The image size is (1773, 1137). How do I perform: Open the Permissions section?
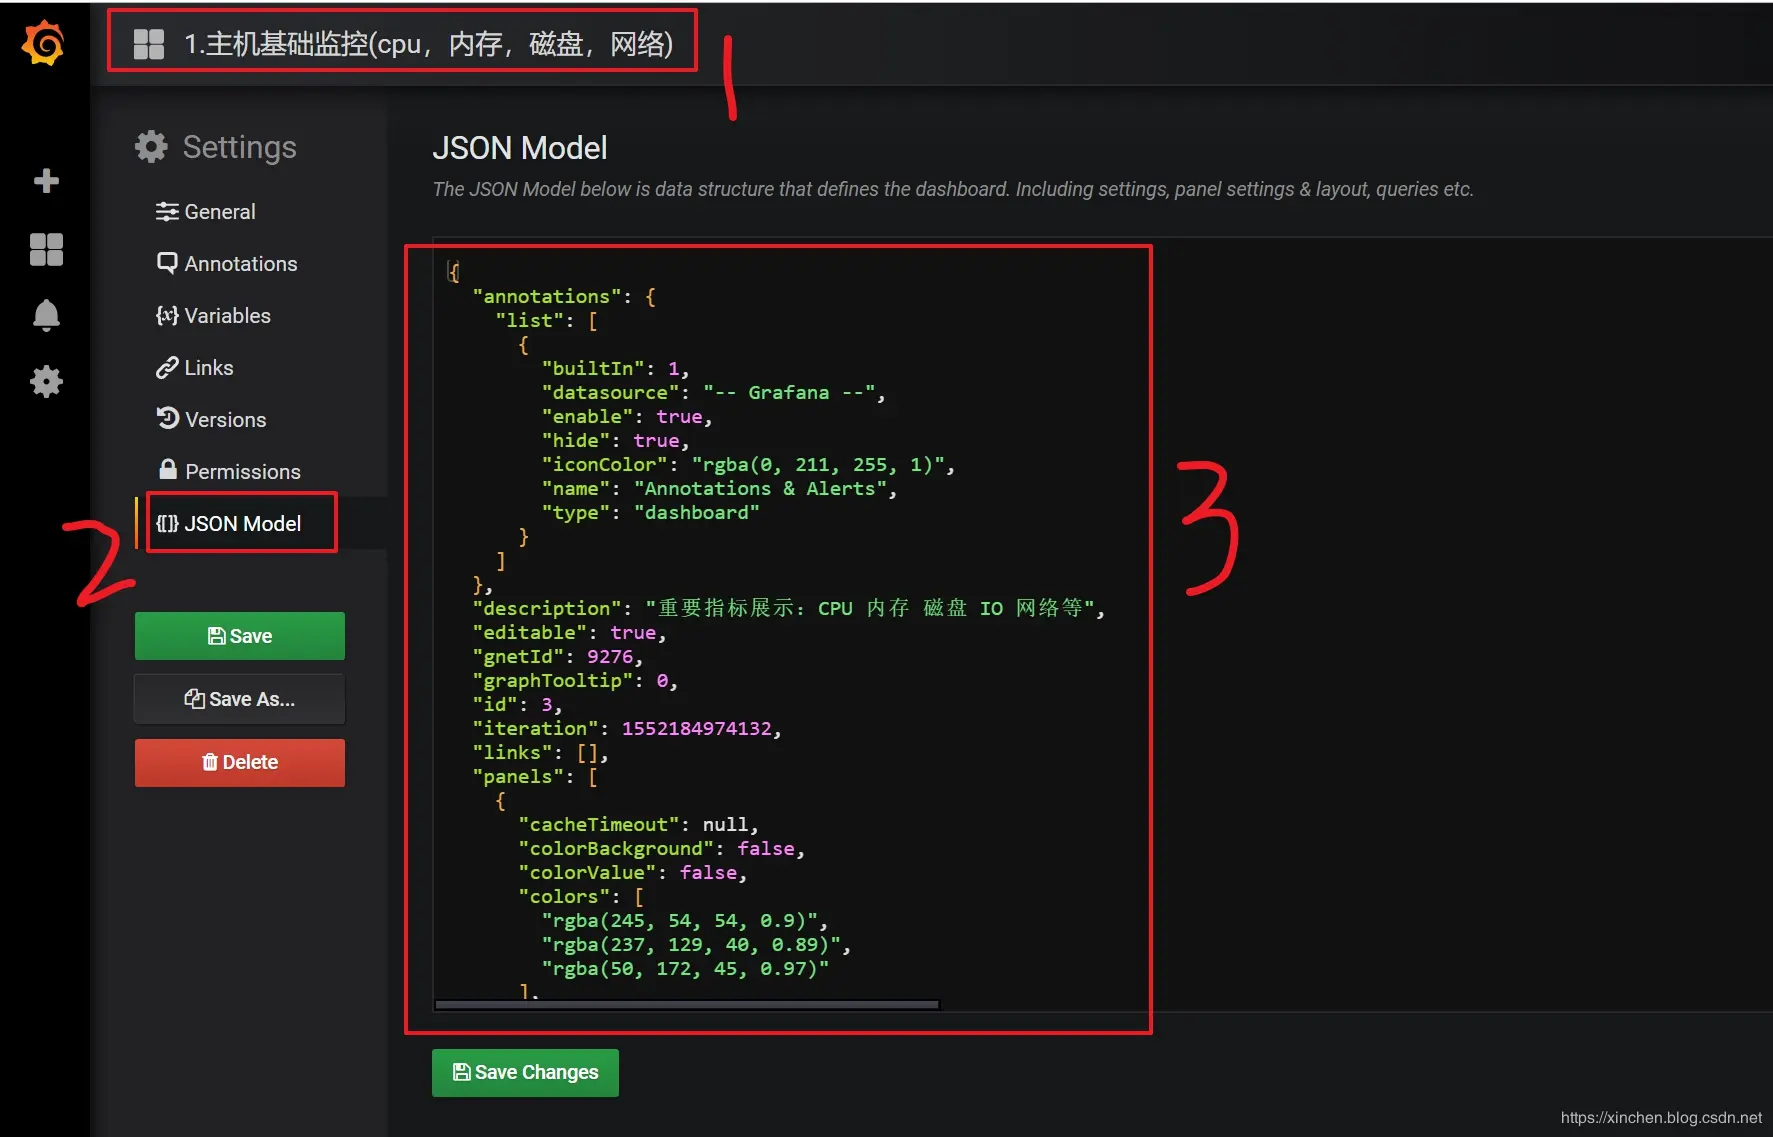point(229,471)
